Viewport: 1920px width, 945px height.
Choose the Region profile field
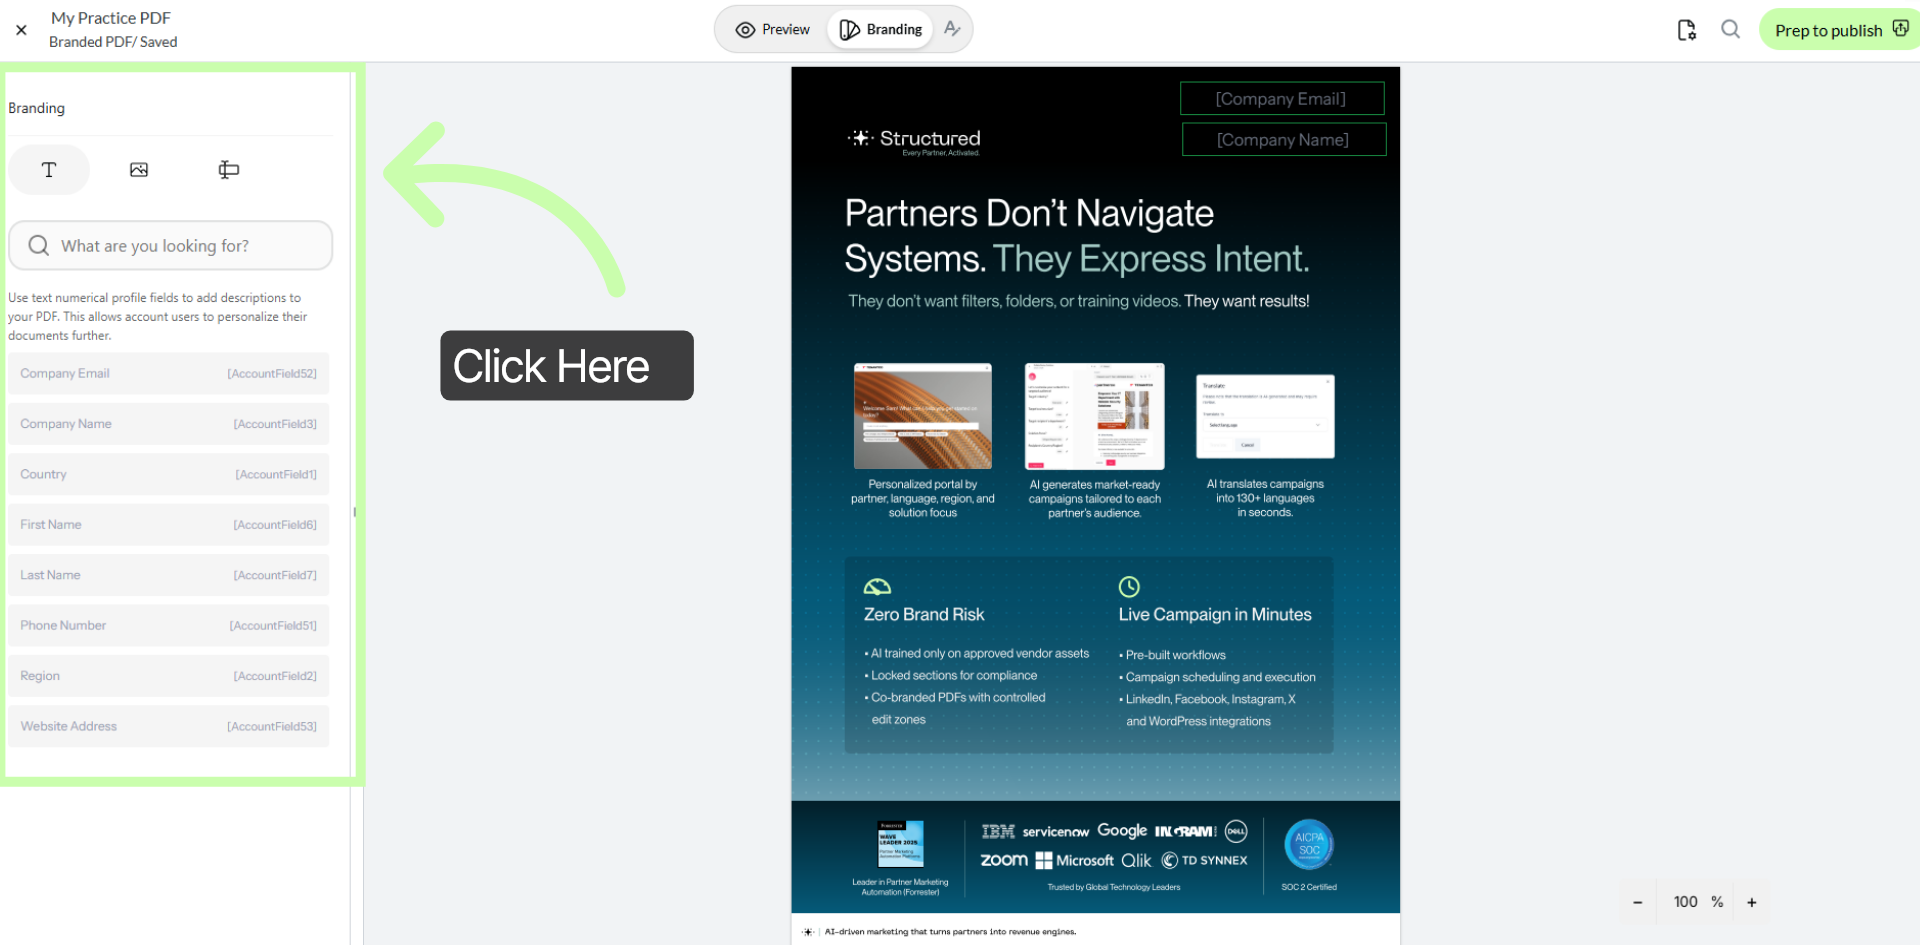coord(169,676)
